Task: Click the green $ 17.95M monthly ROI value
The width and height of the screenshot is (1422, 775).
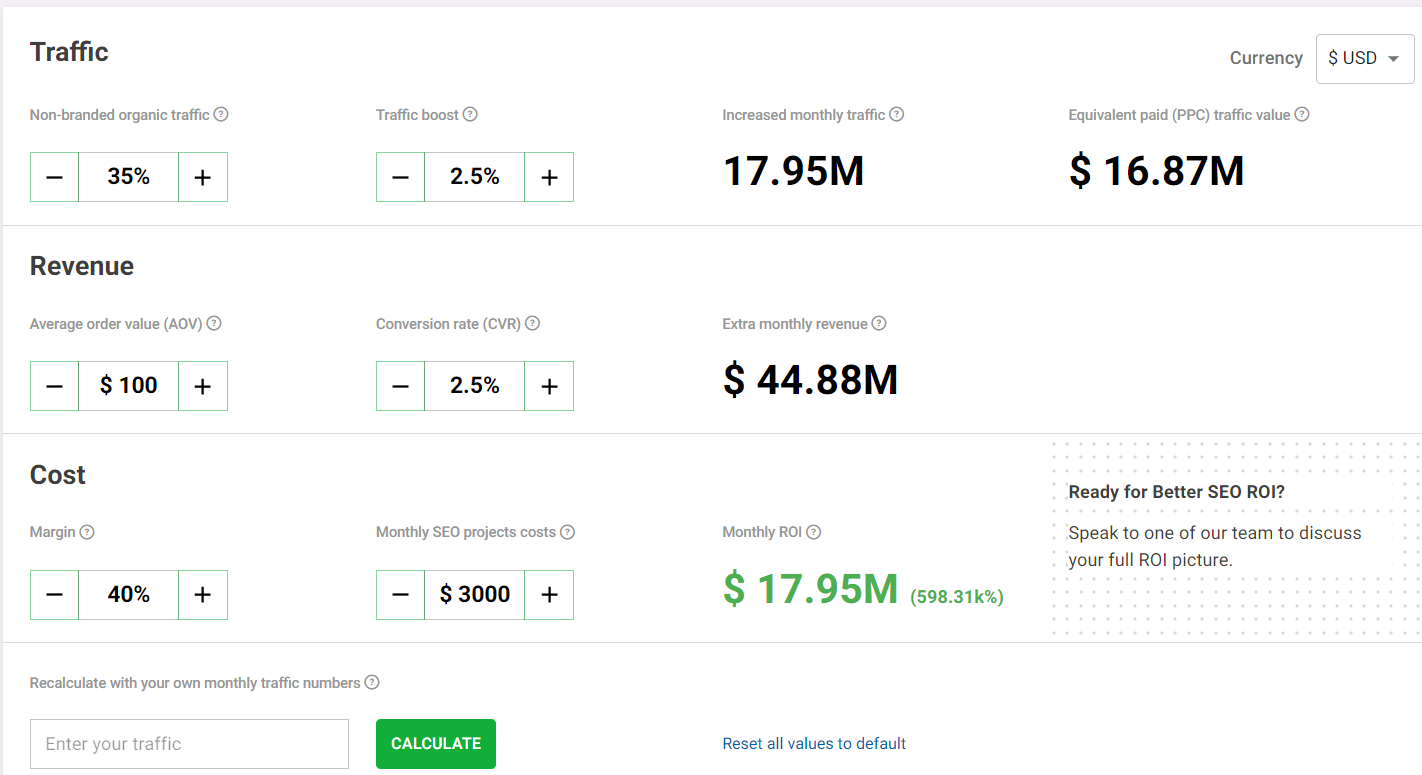Action: click(x=811, y=589)
